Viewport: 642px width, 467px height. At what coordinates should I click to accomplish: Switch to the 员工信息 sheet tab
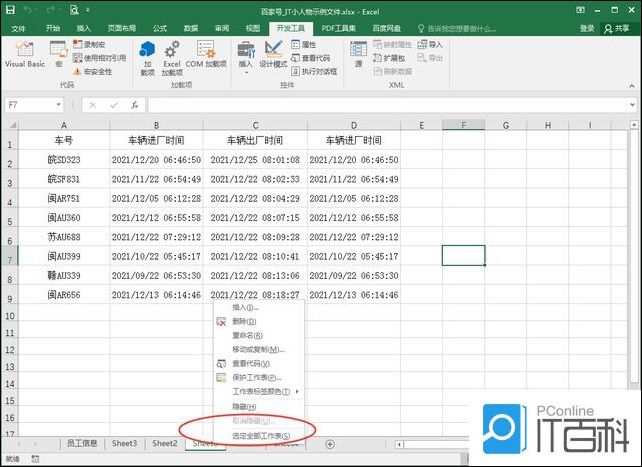pyautogui.click(x=82, y=443)
